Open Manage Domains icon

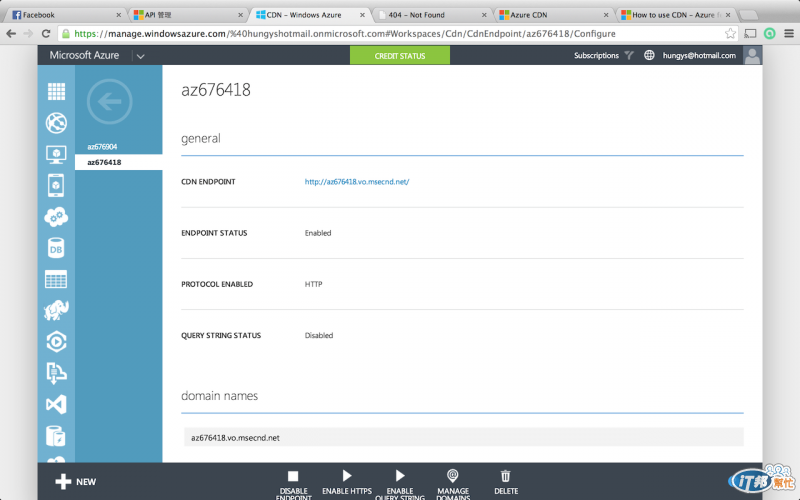pyautogui.click(x=453, y=476)
